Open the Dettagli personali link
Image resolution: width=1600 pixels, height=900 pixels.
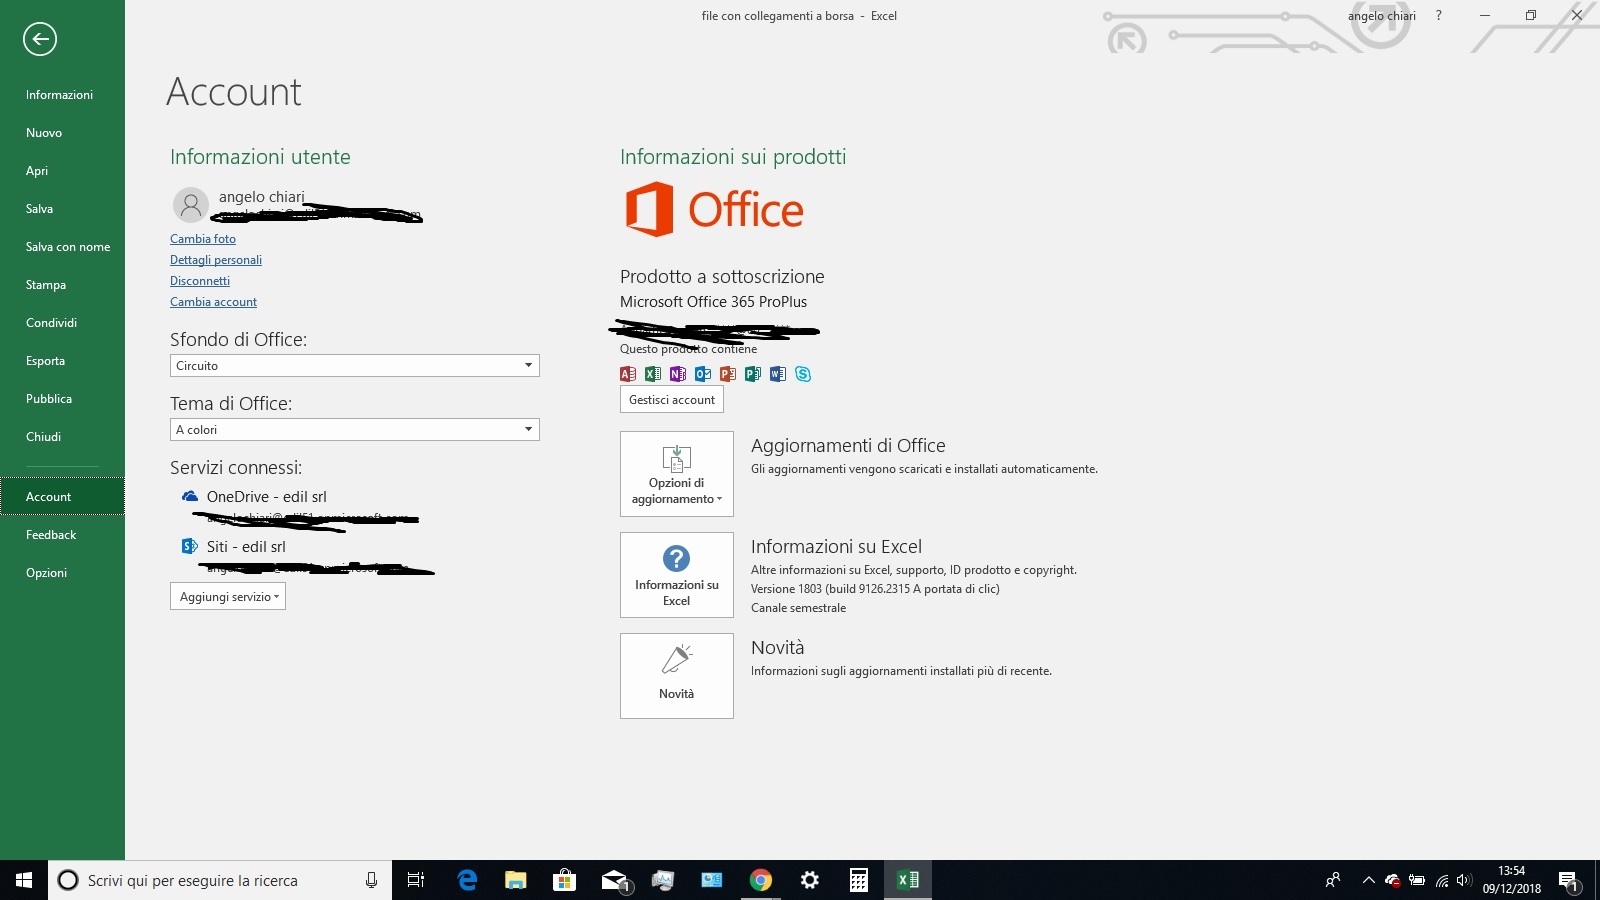216,260
